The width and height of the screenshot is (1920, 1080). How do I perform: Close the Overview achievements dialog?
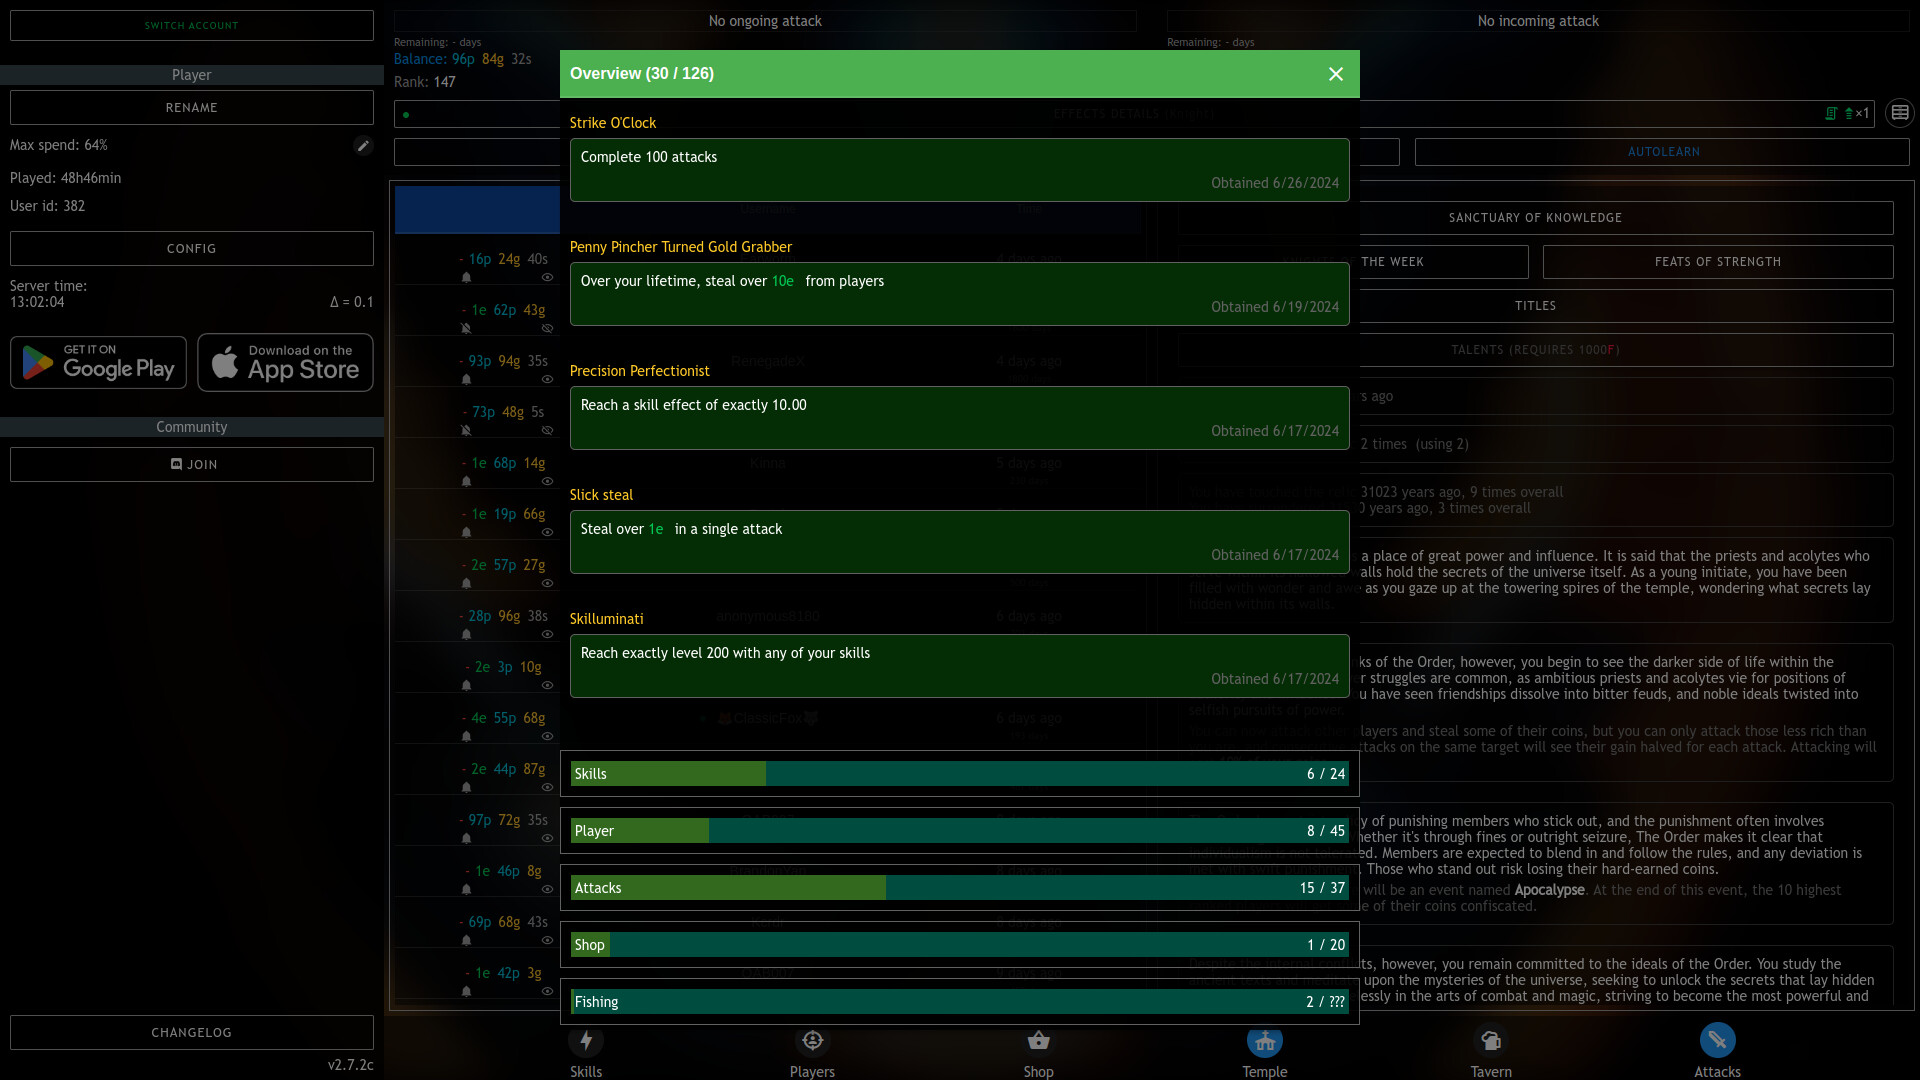click(x=1336, y=74)
